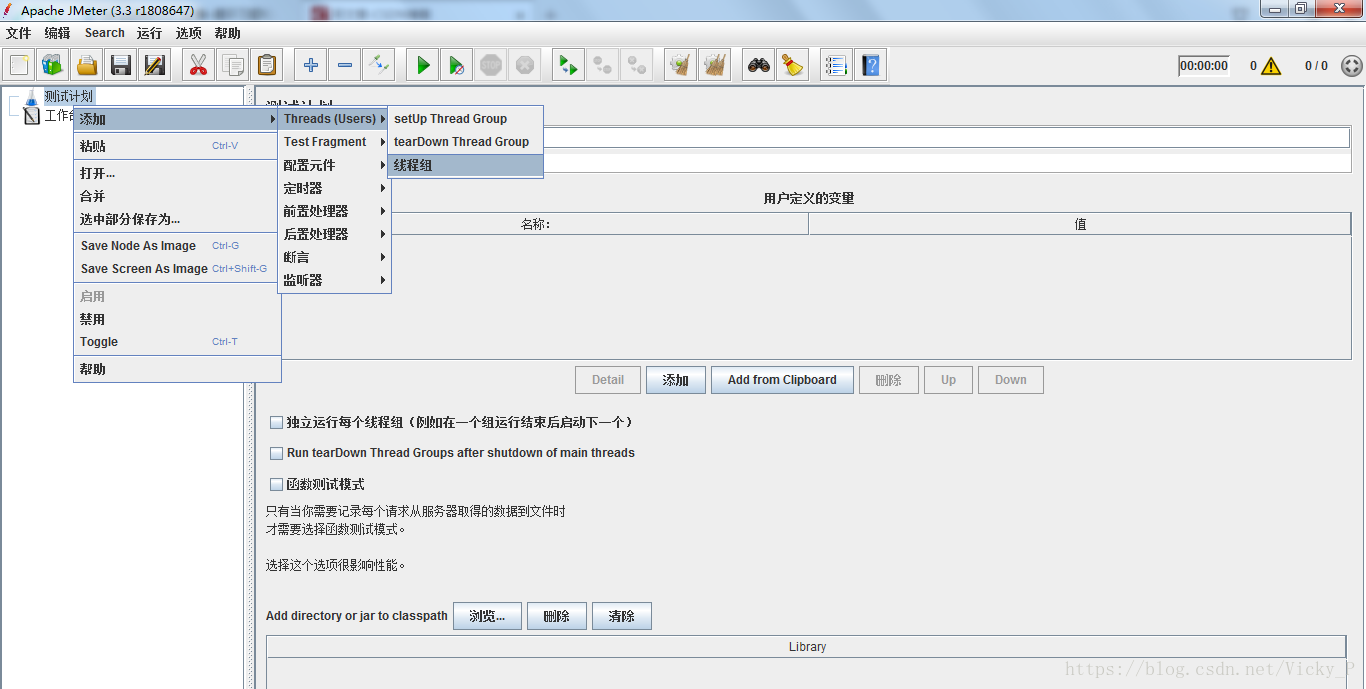Paste using the clipboard icon
1366x689 pixels.
(267, 66)
